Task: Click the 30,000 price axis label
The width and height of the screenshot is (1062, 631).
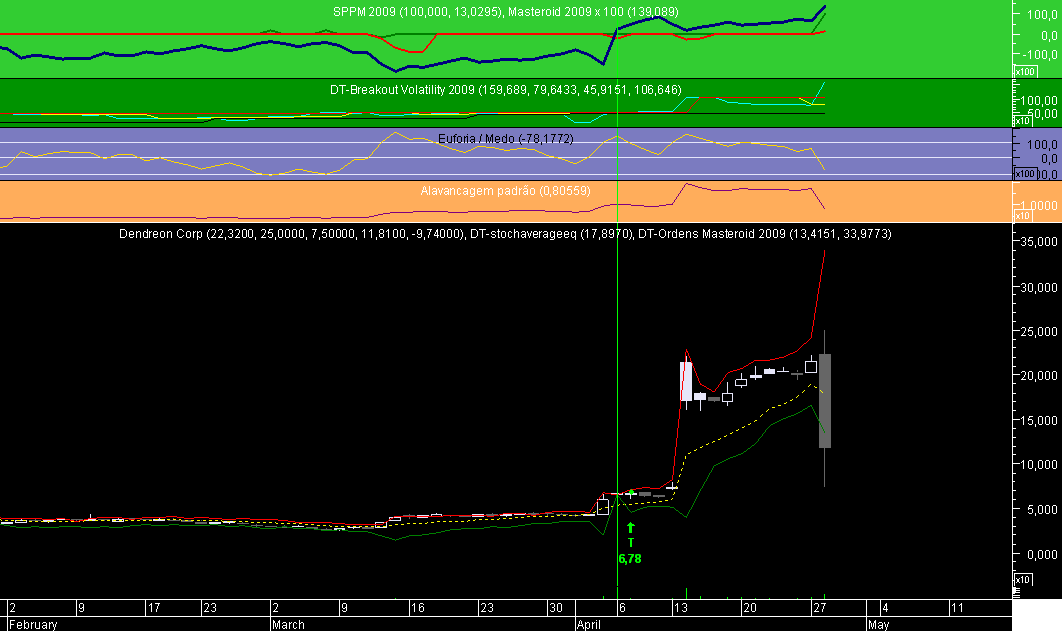Action: (x=1039, y=288)
